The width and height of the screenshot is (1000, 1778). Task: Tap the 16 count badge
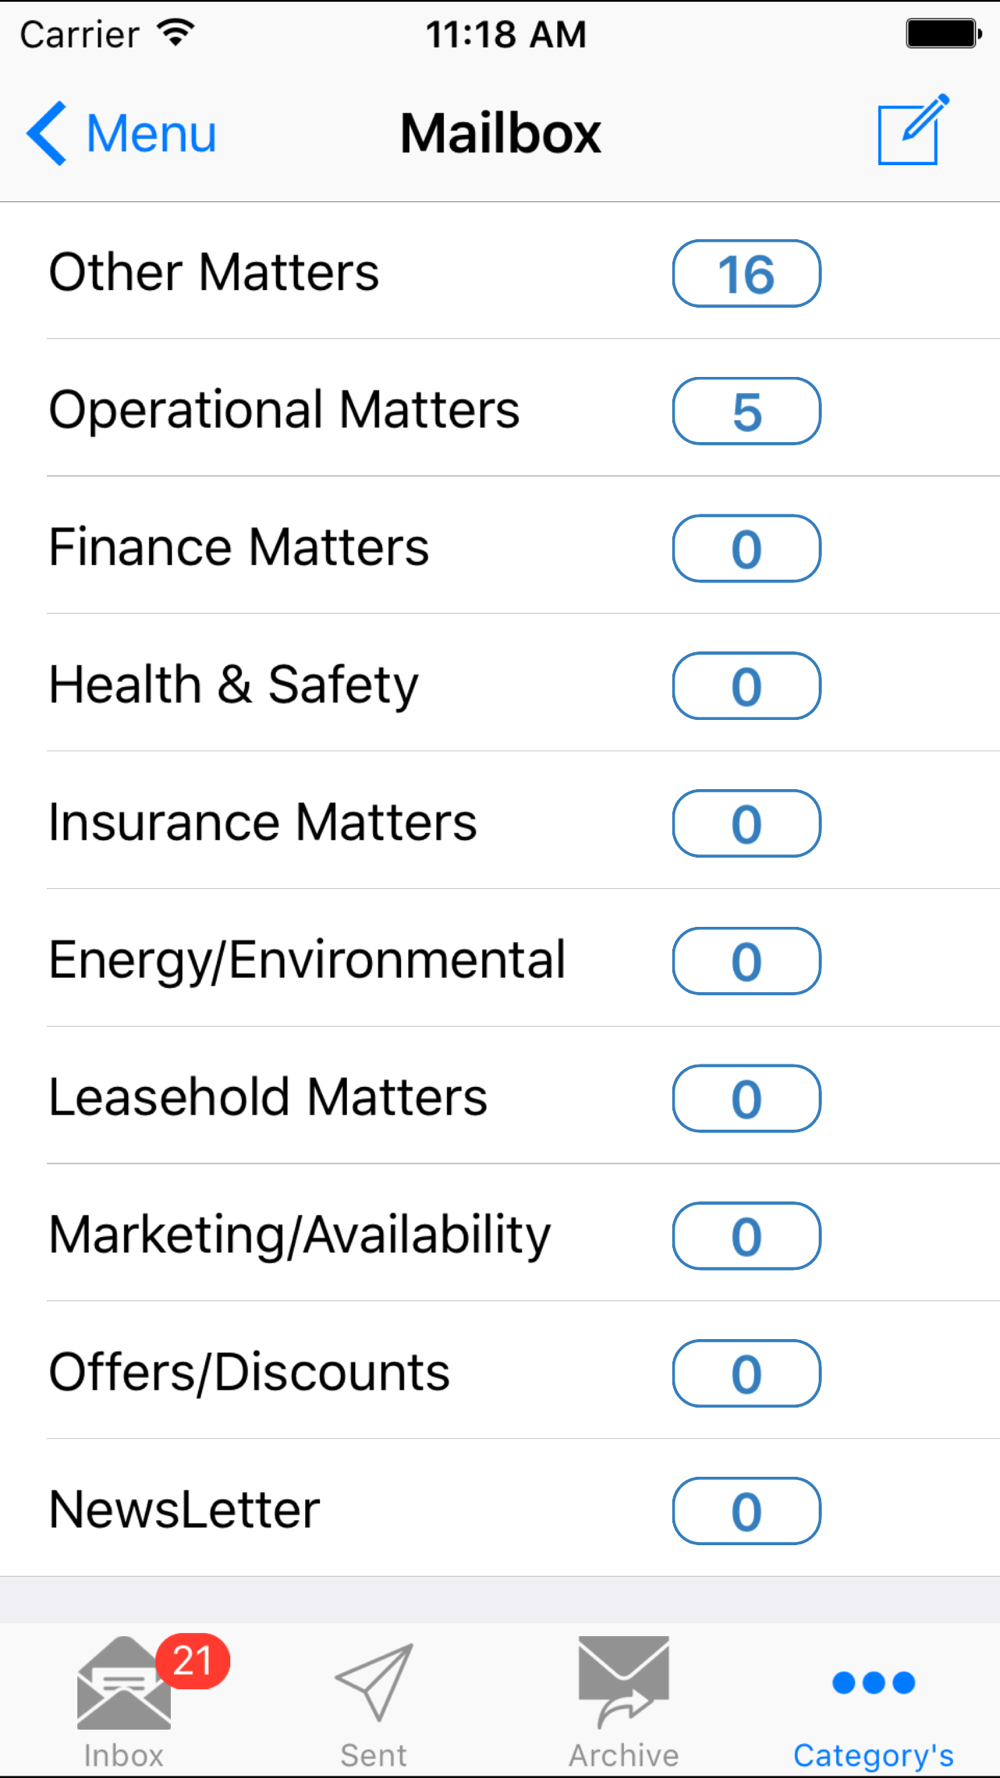(x=746, y=274)
